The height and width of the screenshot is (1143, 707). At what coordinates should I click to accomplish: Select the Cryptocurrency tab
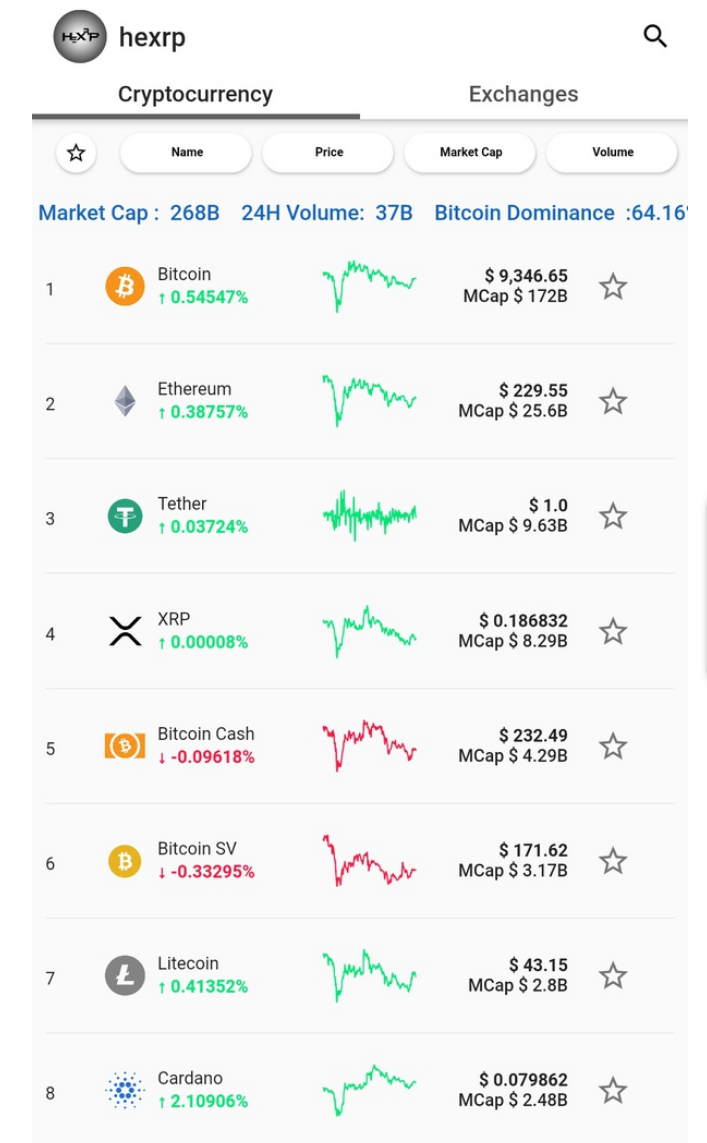coord(195,94)
